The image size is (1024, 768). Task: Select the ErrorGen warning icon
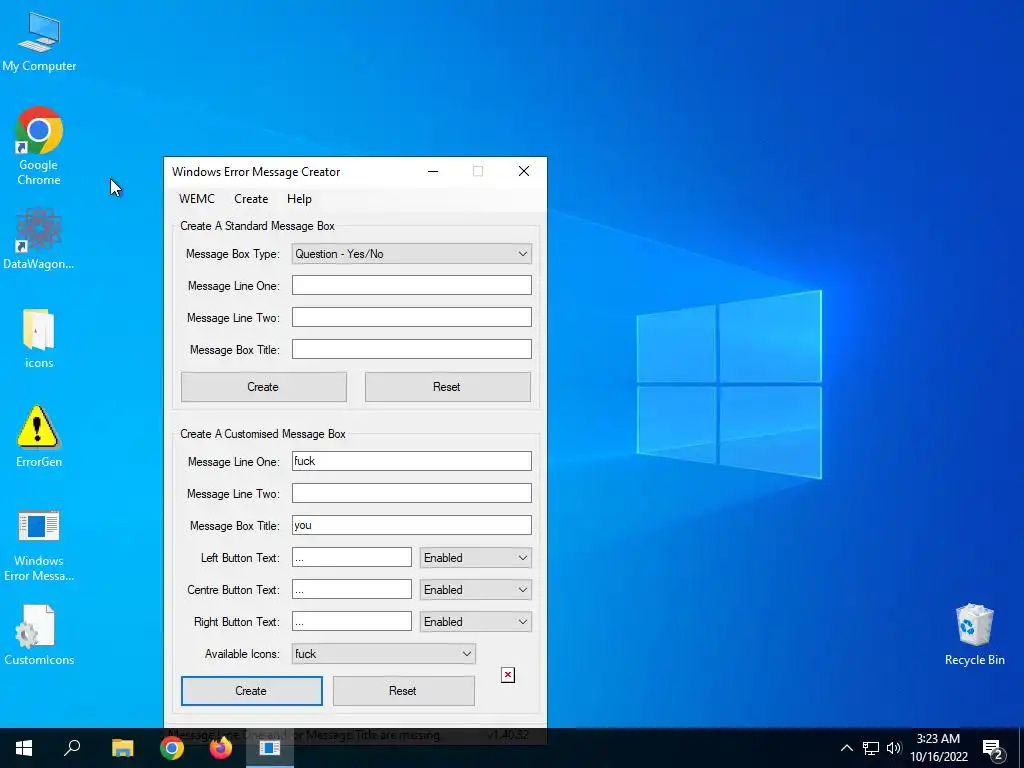click(x=39, y=436)
